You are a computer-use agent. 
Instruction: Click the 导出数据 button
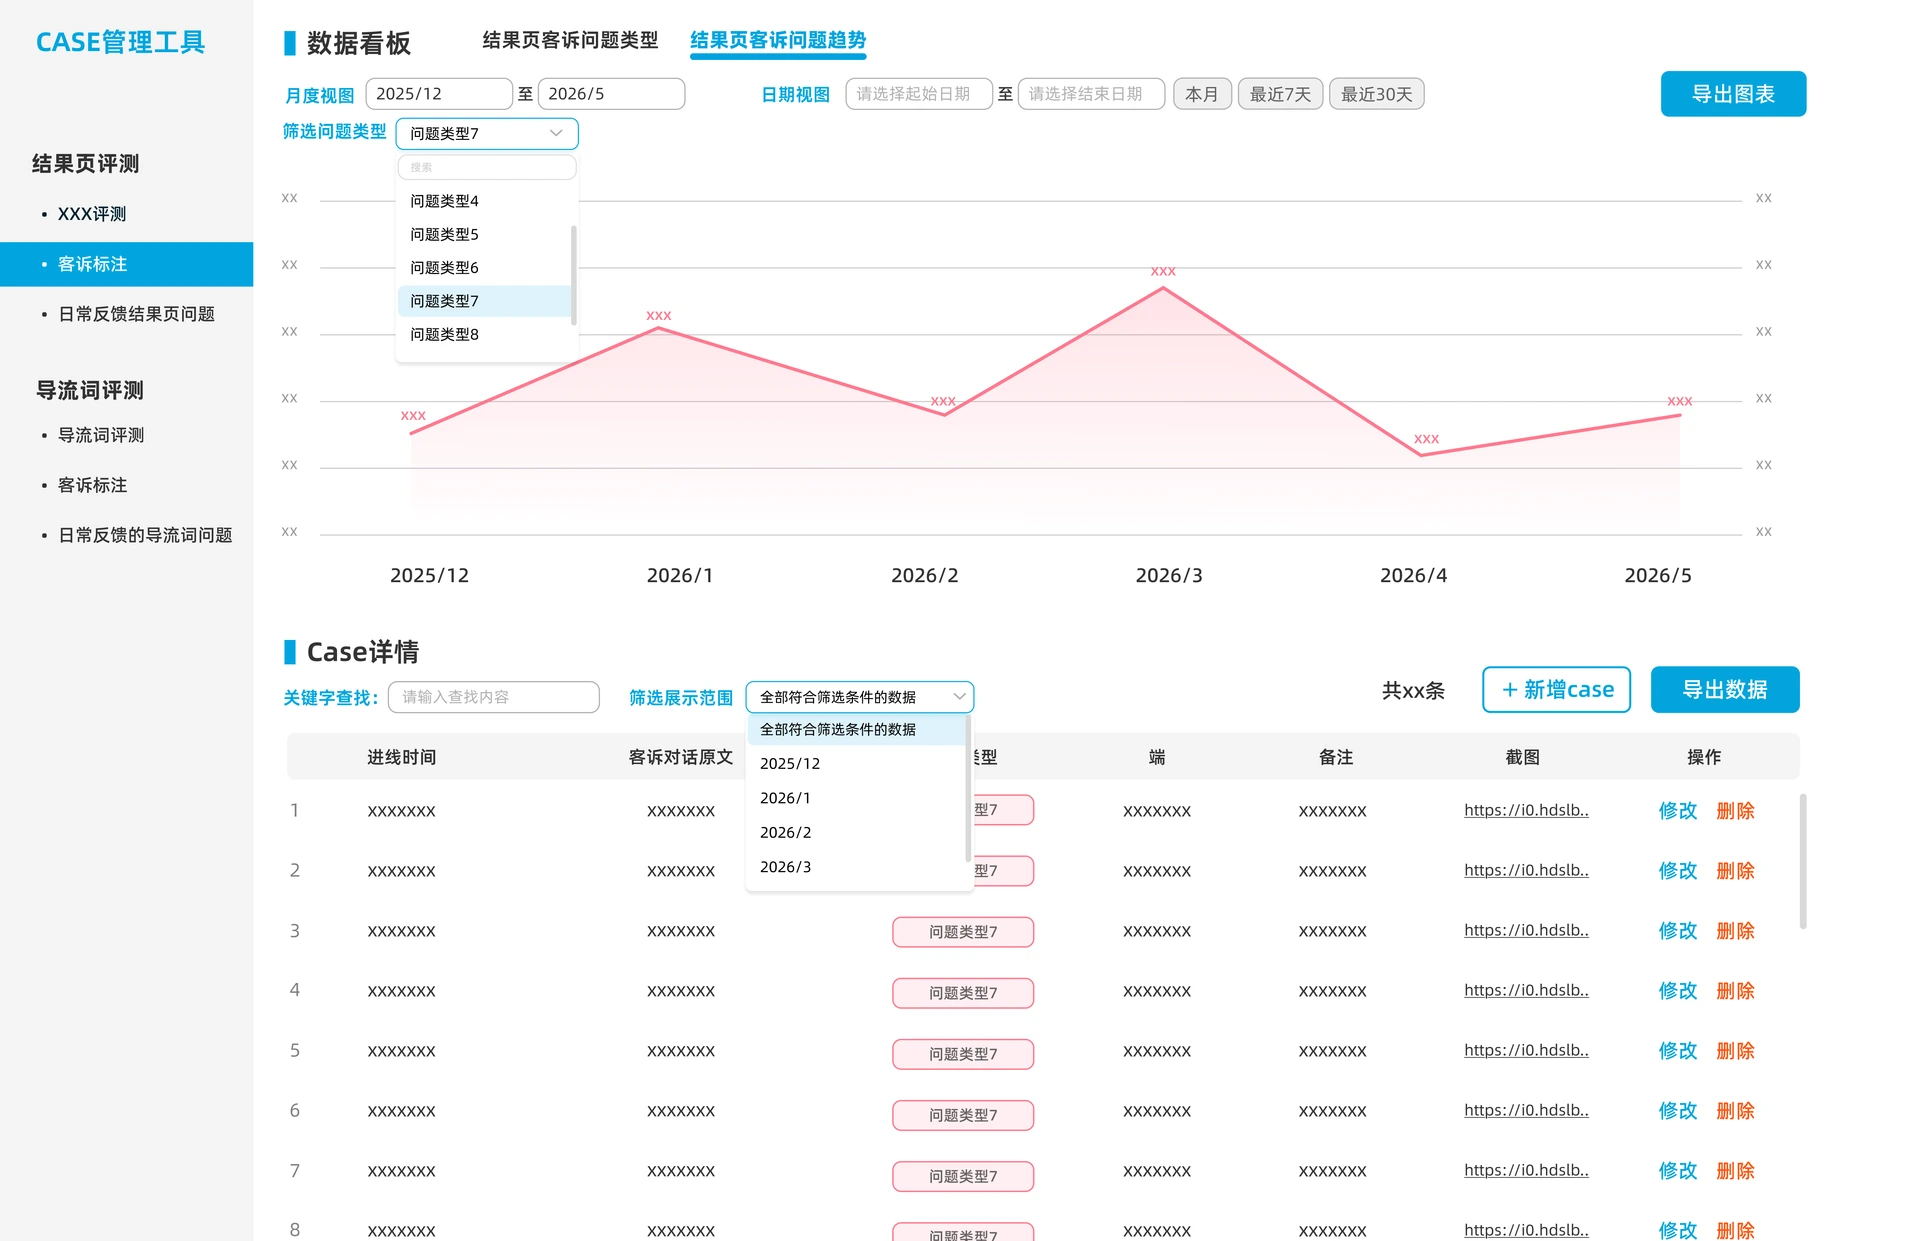[1725, 690]
